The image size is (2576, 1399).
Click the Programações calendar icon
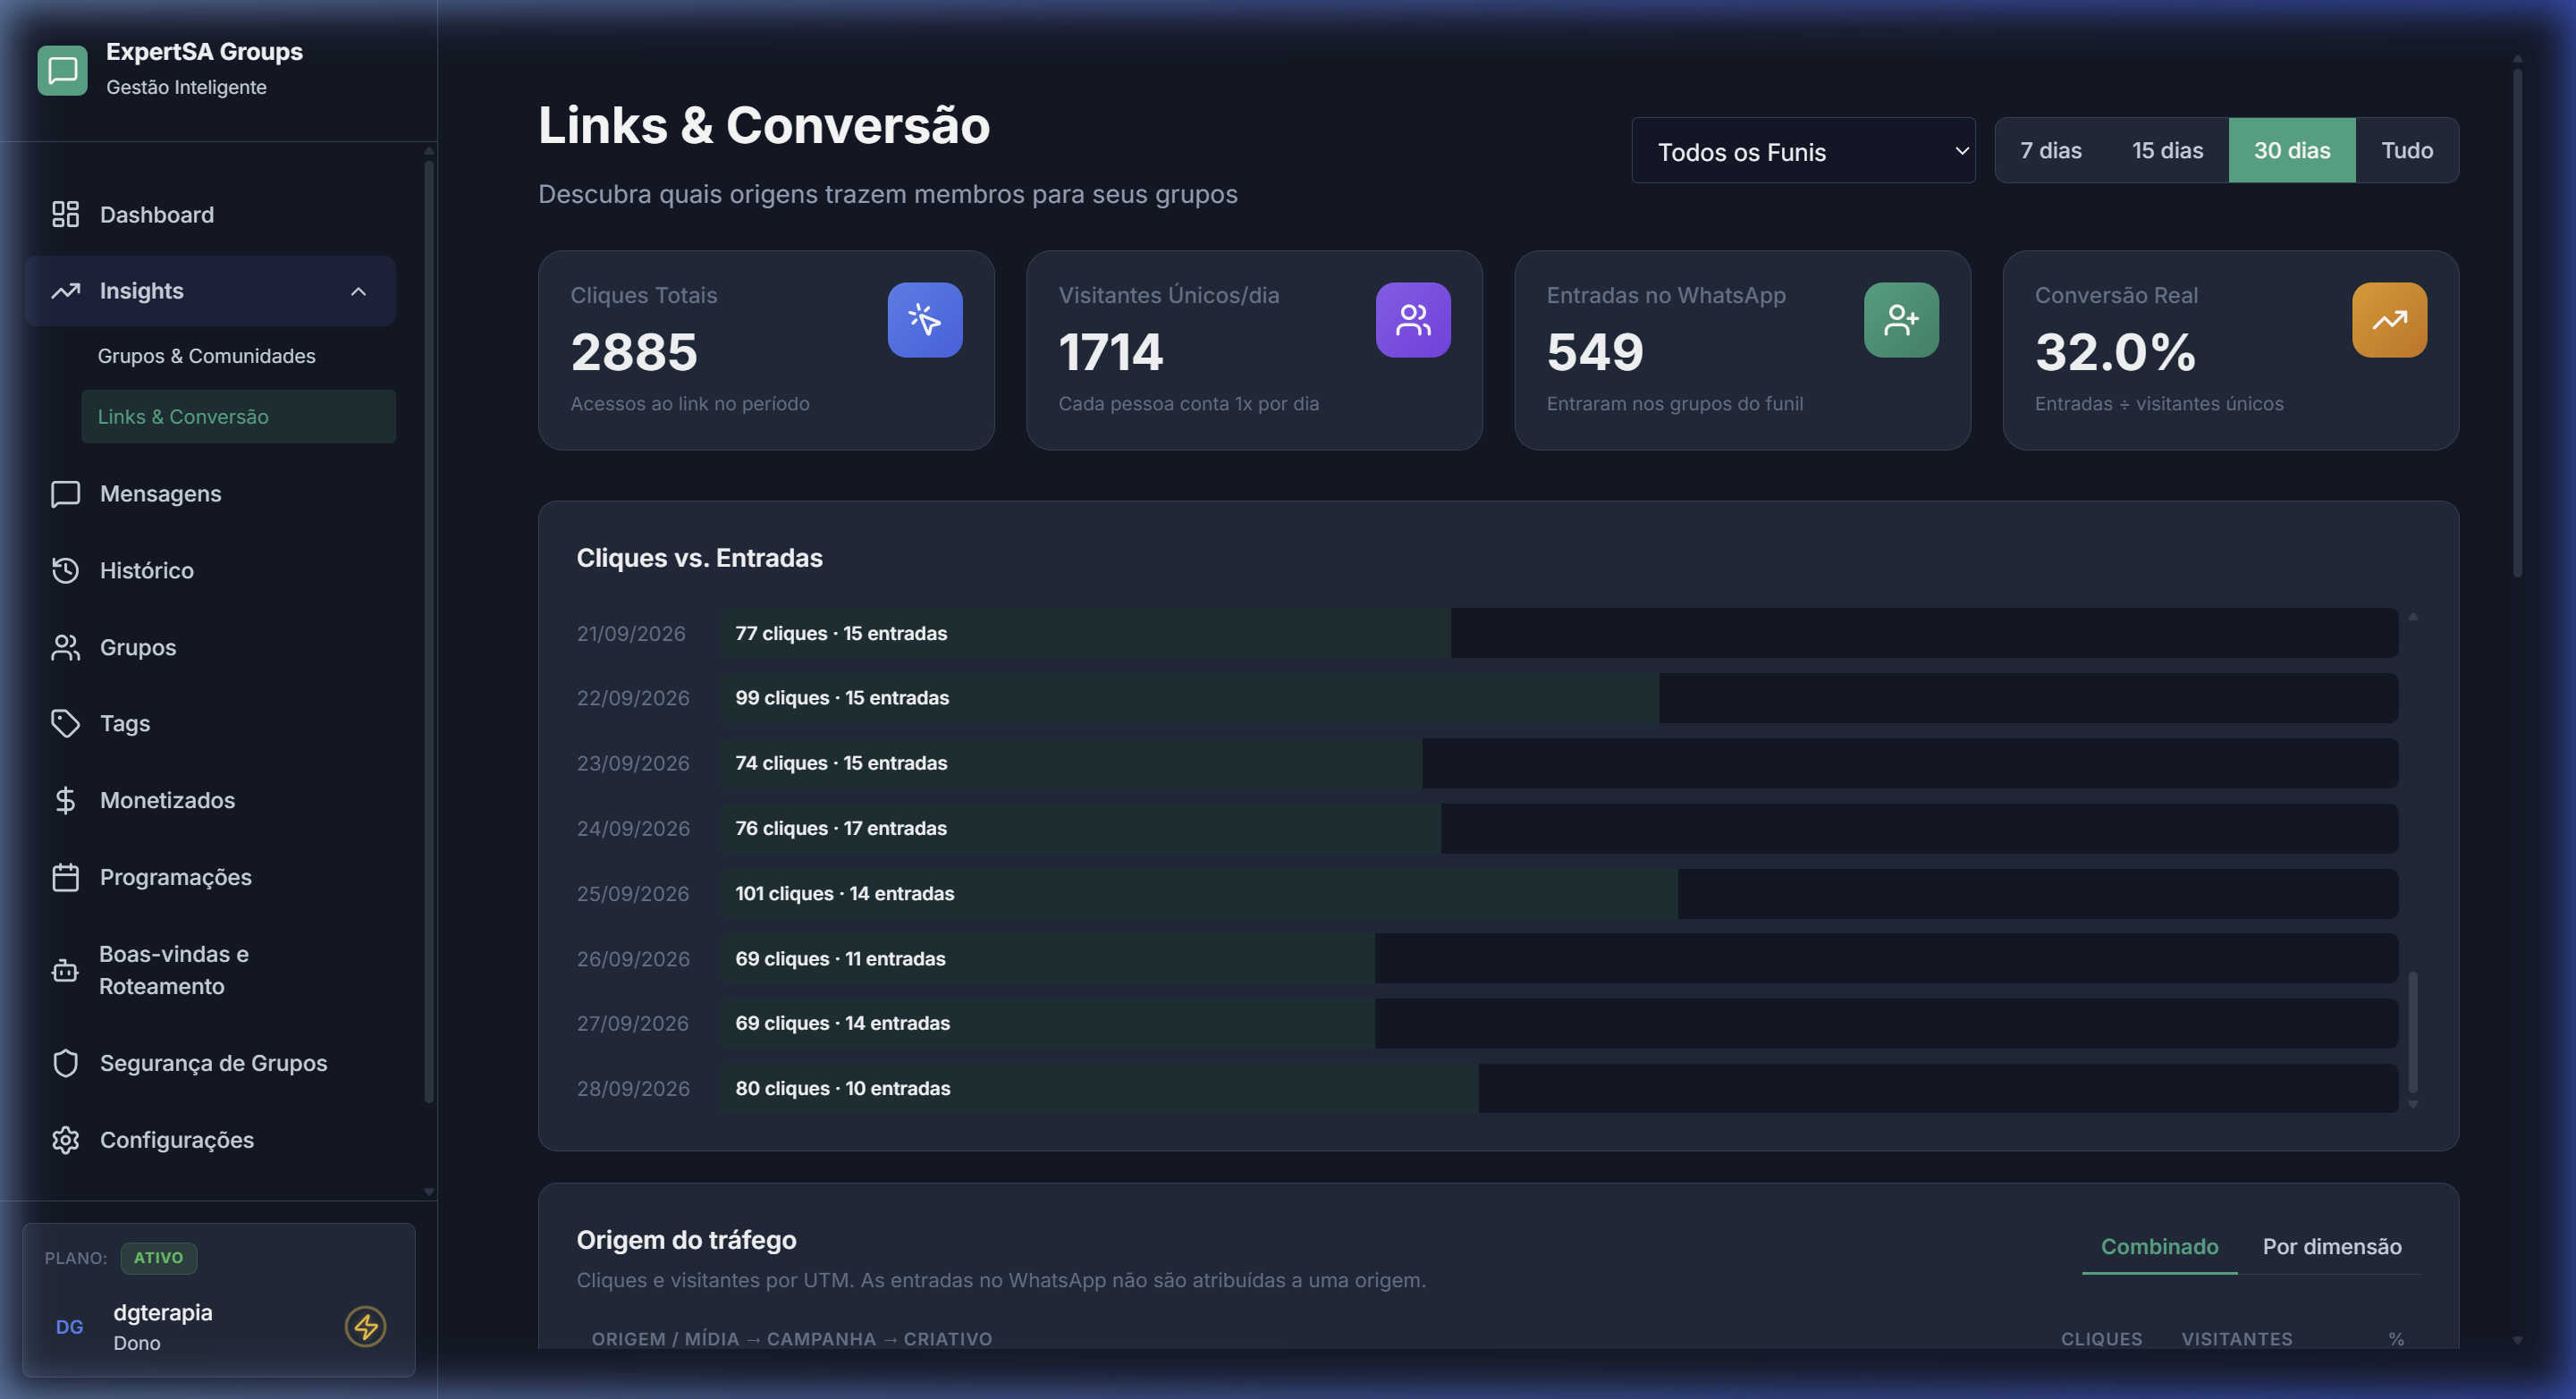click(65, 877)
